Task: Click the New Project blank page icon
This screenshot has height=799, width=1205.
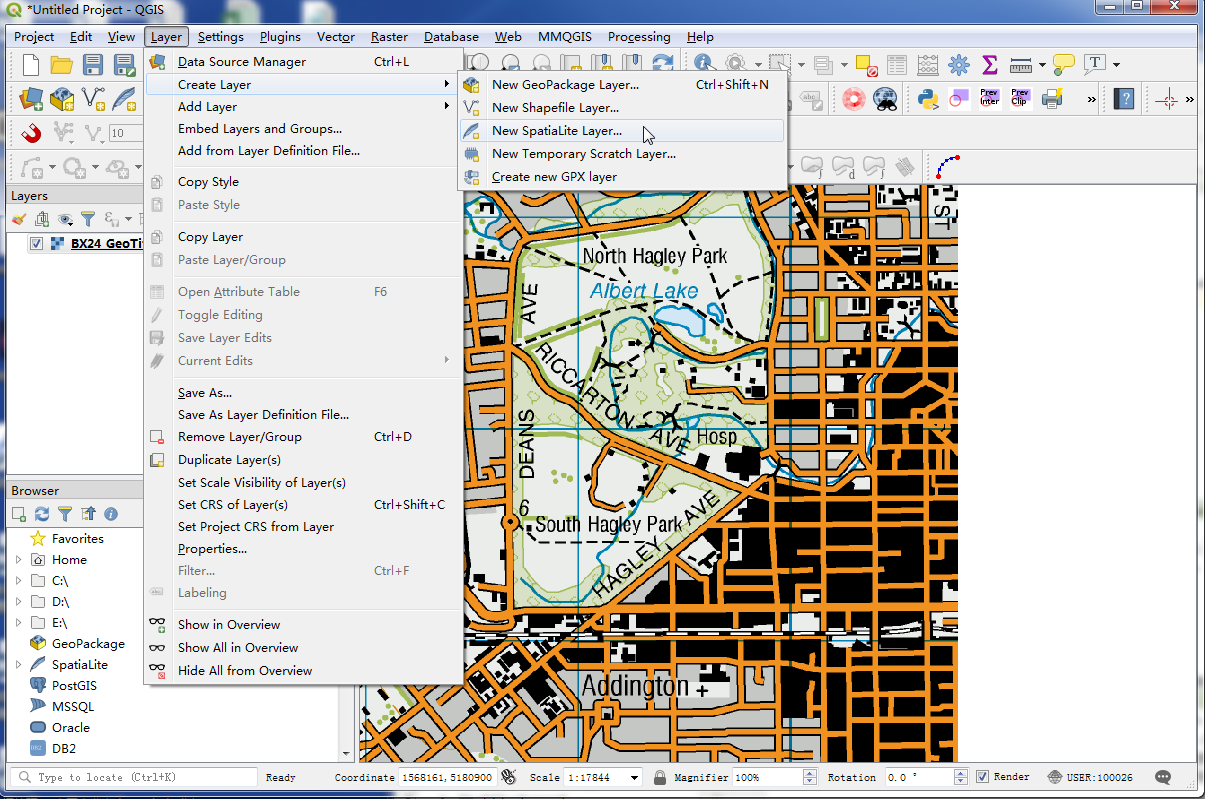Action: click(31, 66)
